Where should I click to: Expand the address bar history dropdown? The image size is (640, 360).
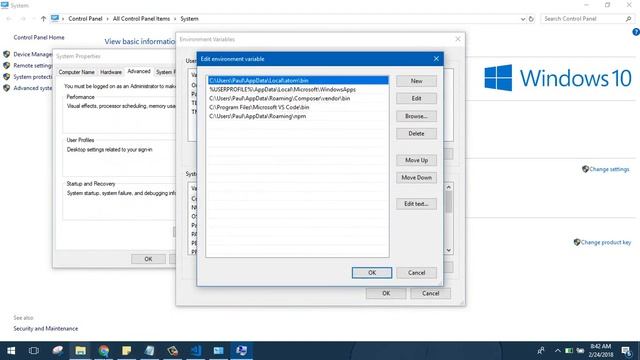(x=523, y=19)
